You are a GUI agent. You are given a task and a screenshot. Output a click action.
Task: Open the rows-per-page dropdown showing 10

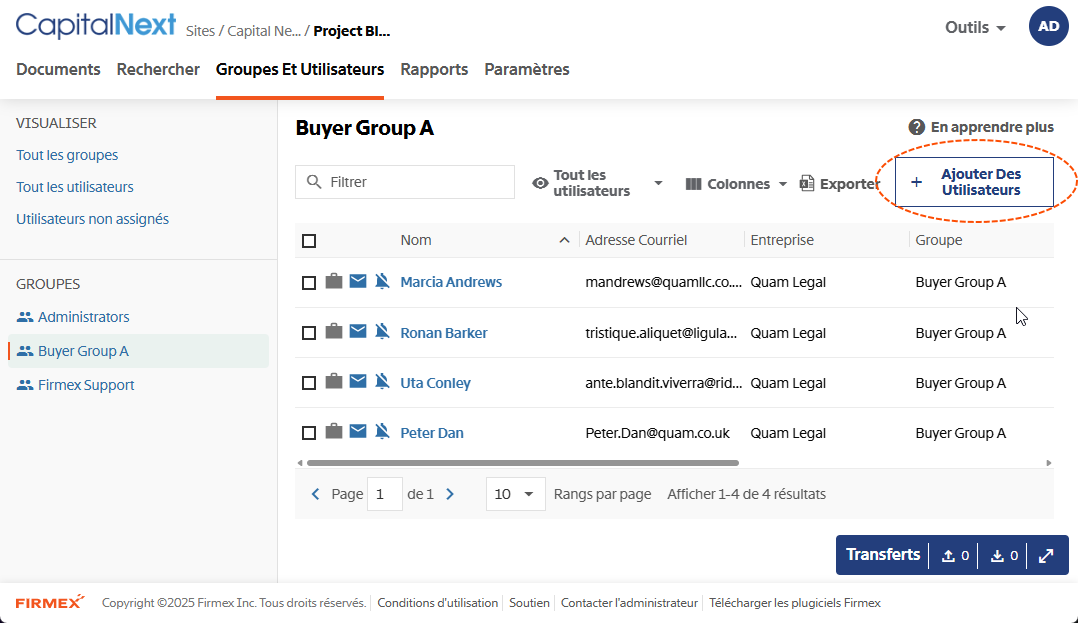tap(516, 494)
